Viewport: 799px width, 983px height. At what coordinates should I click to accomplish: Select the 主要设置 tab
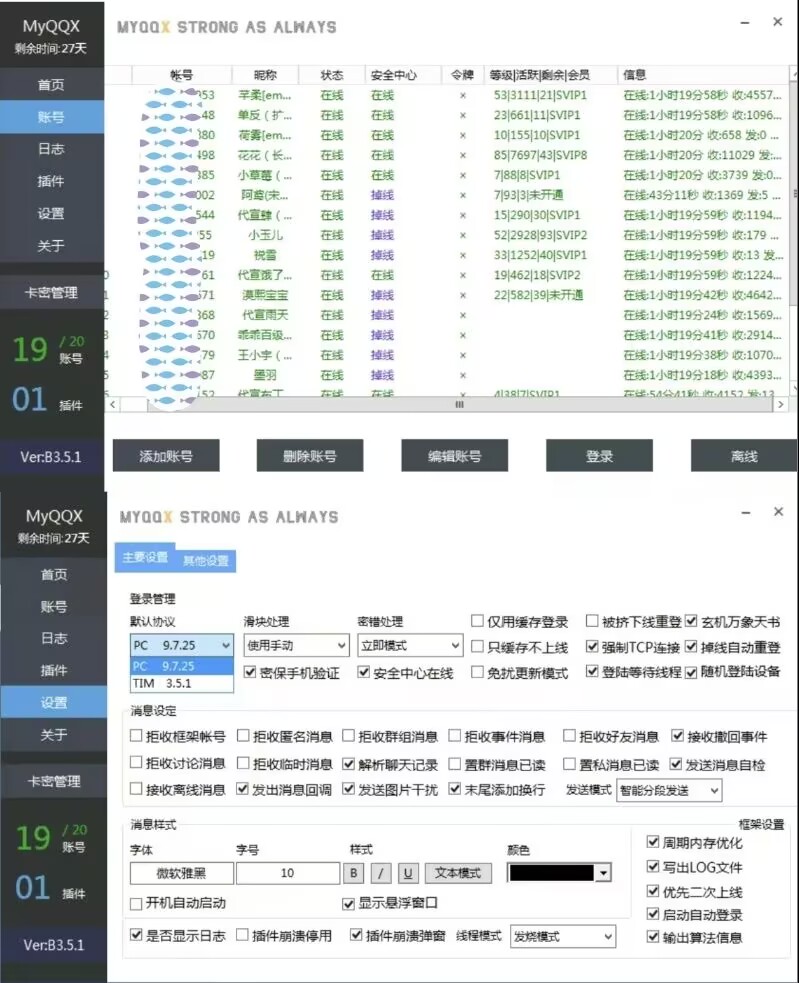(145, 558)
